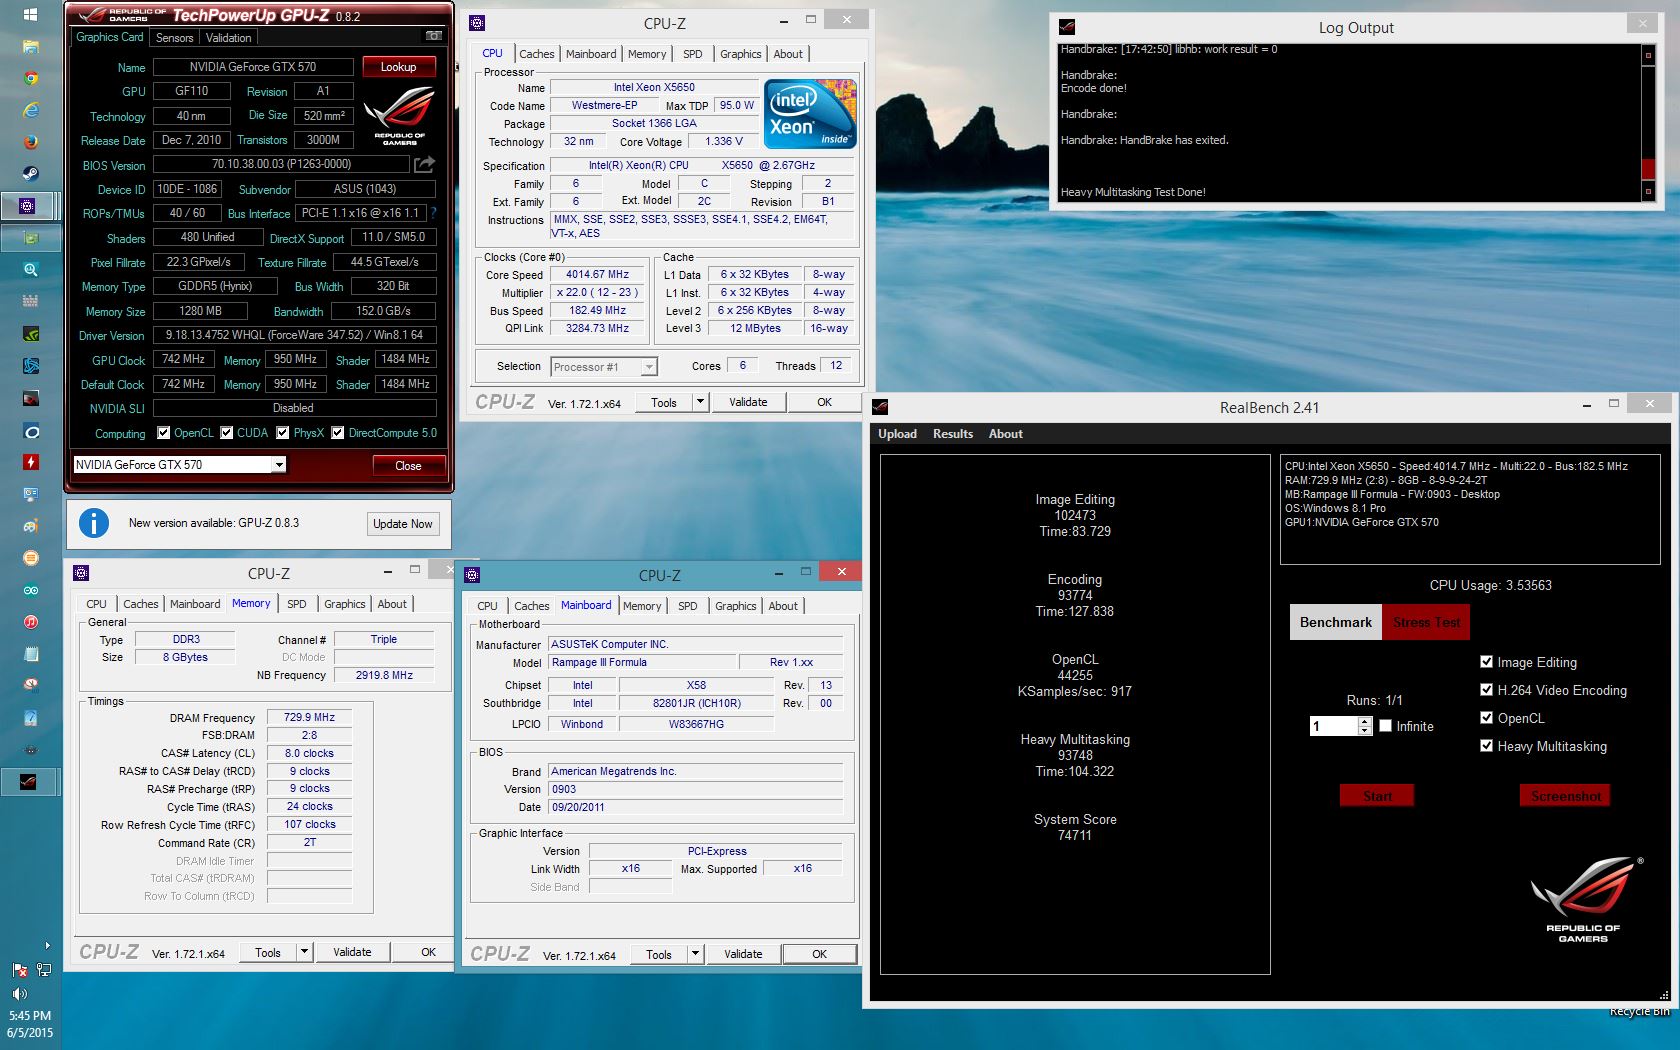The height and width of the screenshot is (1050, 1680).
Task: Click the Runs count stepper arrows
Action: (x=1365, y=726)
